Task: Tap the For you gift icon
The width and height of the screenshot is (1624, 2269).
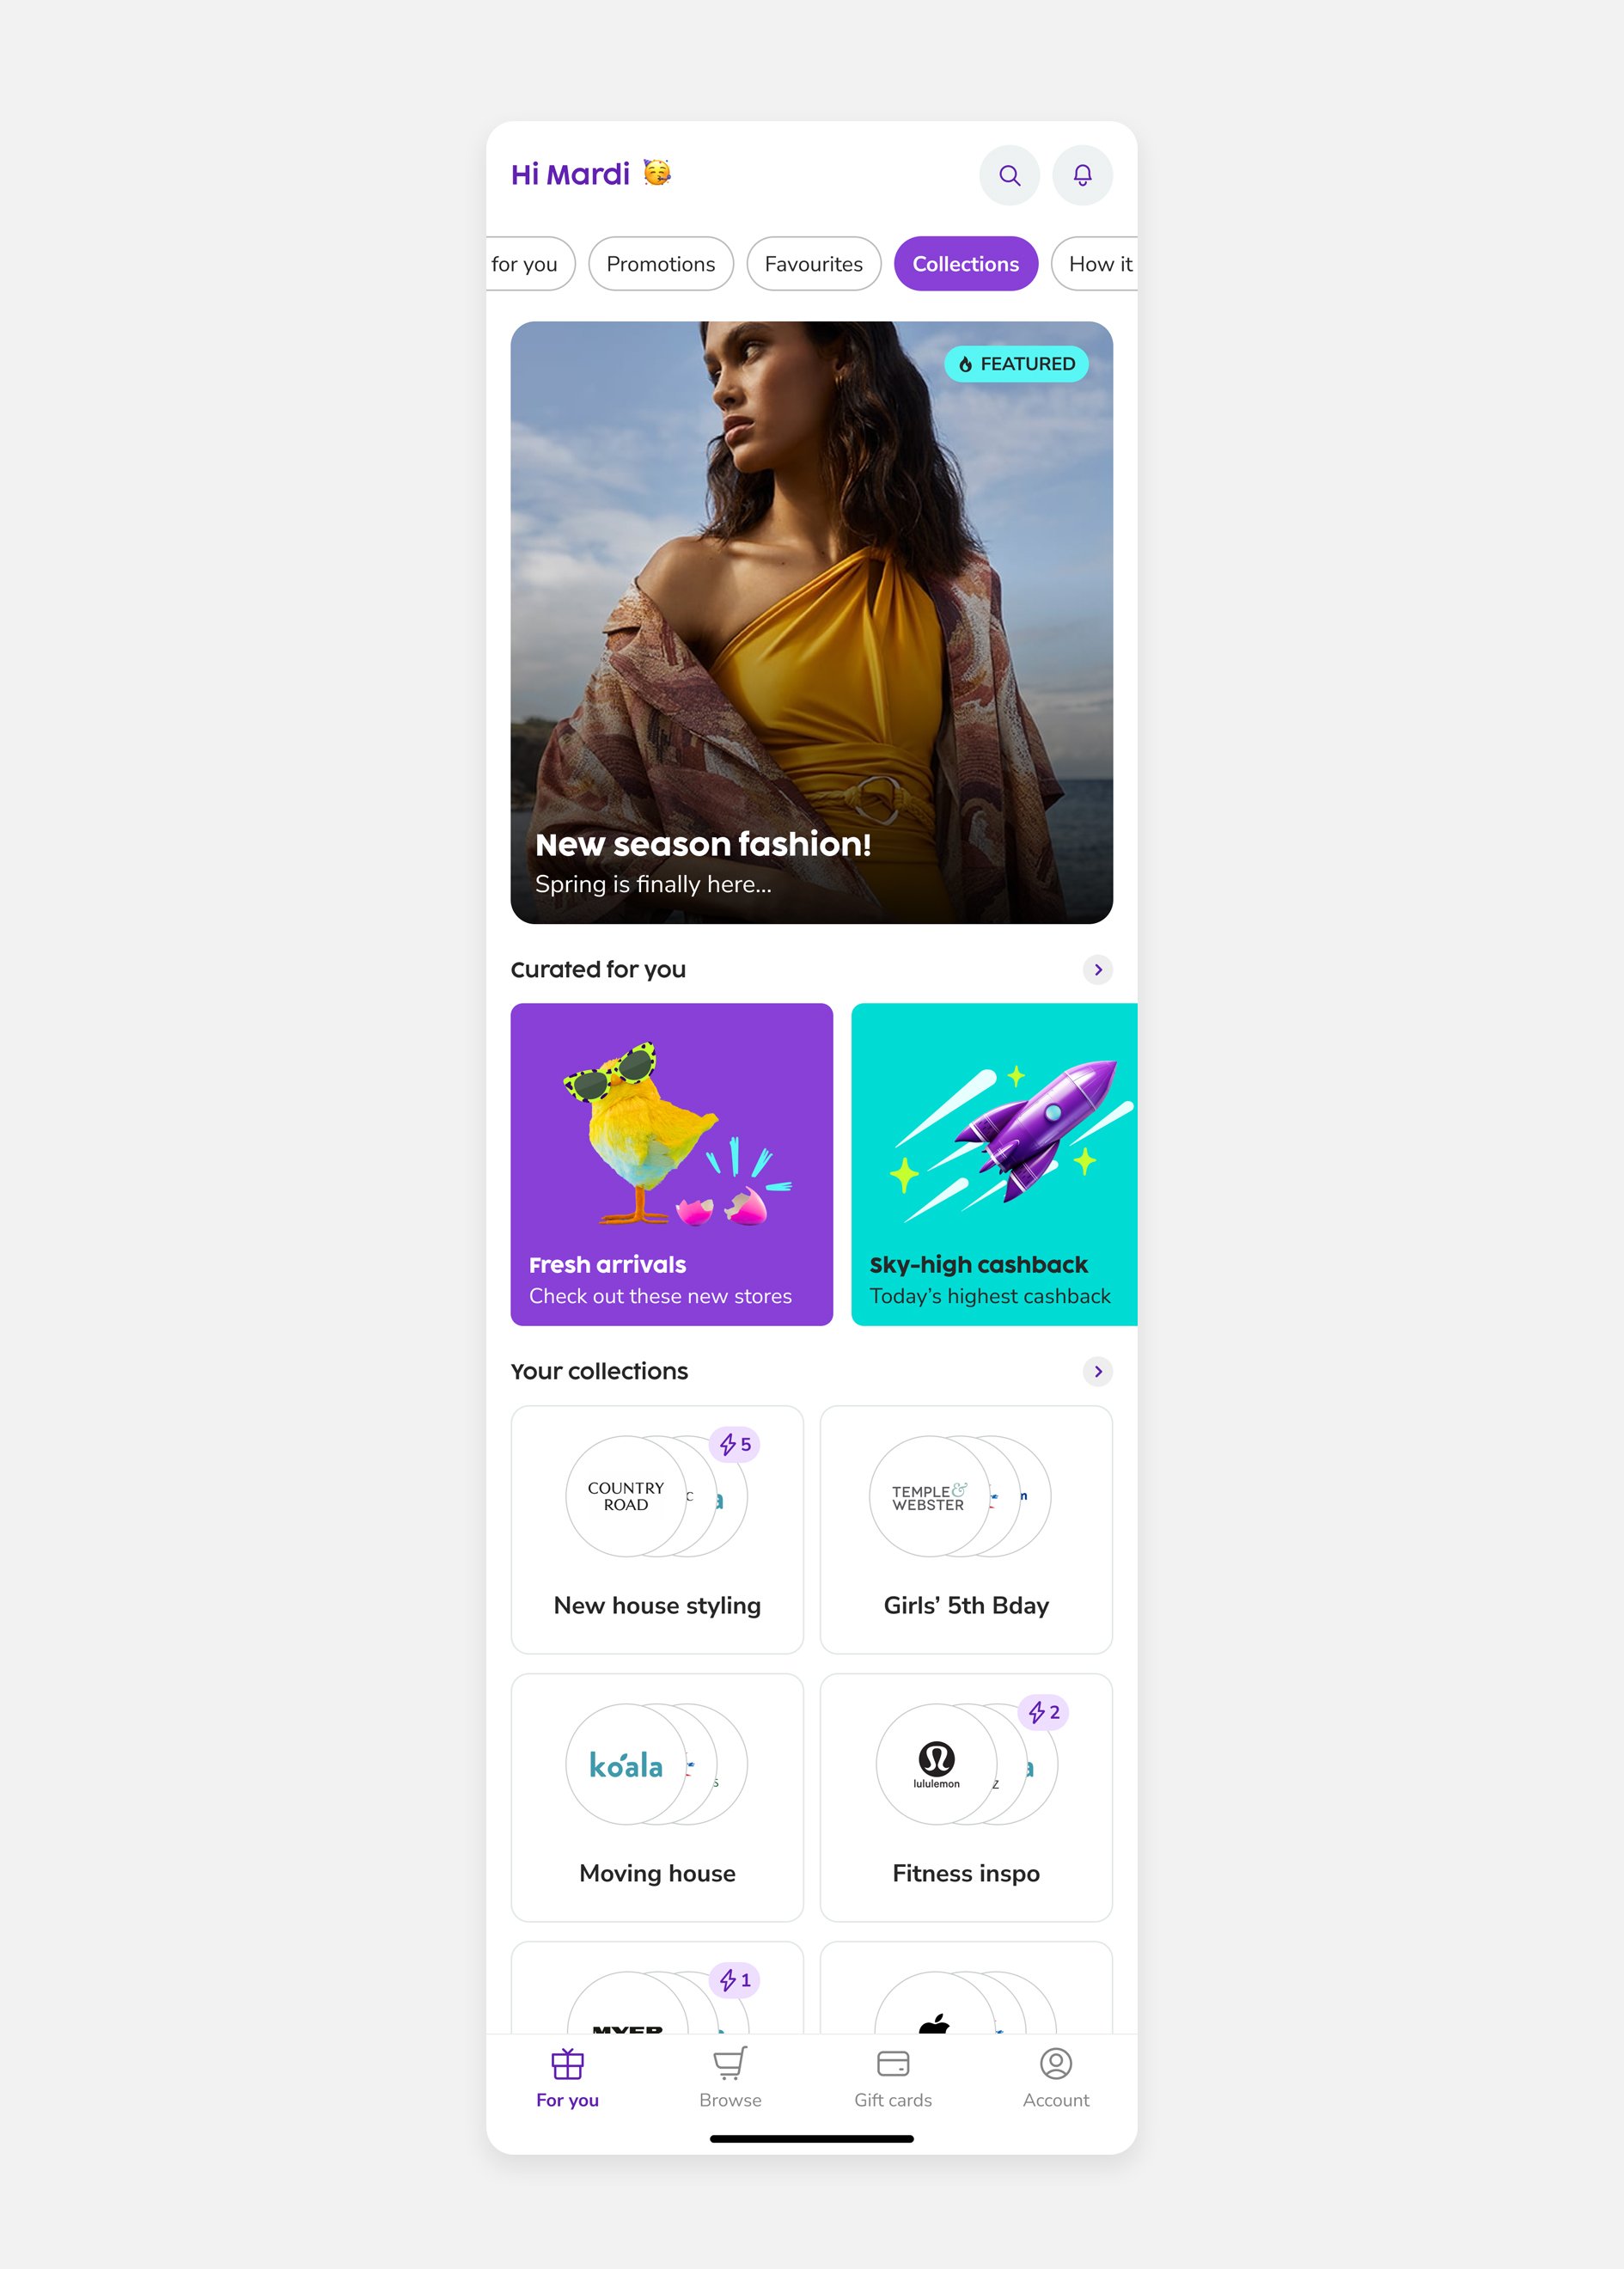Action: pyautogui.click(x=567, y=2063)
